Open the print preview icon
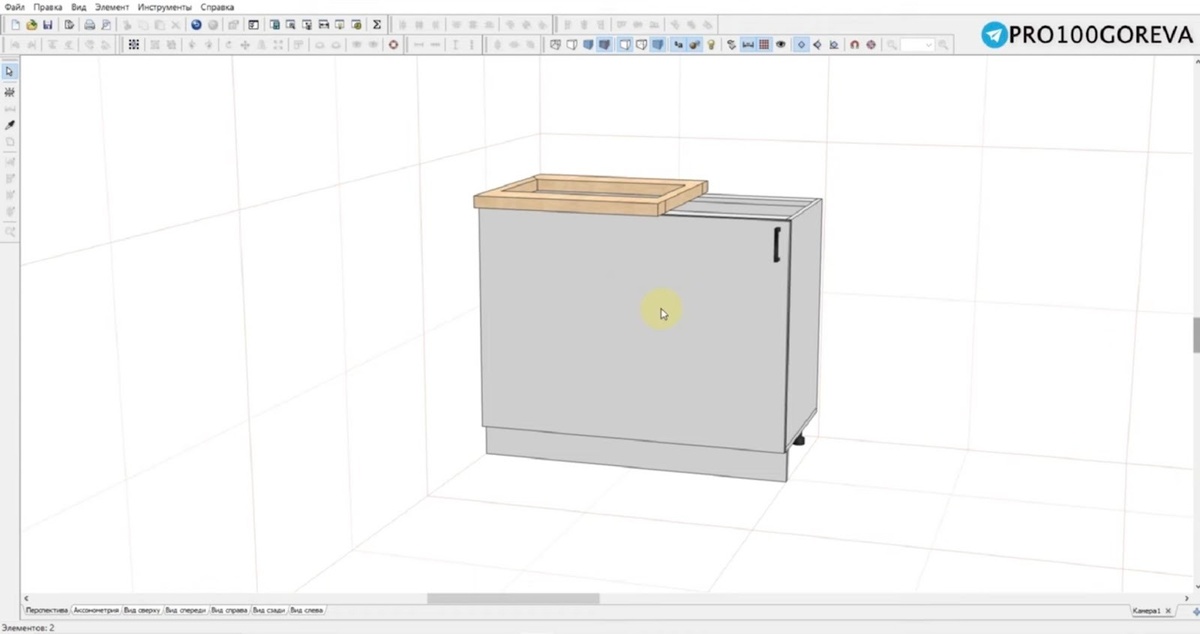1200x634 pixels. (106, 25)
